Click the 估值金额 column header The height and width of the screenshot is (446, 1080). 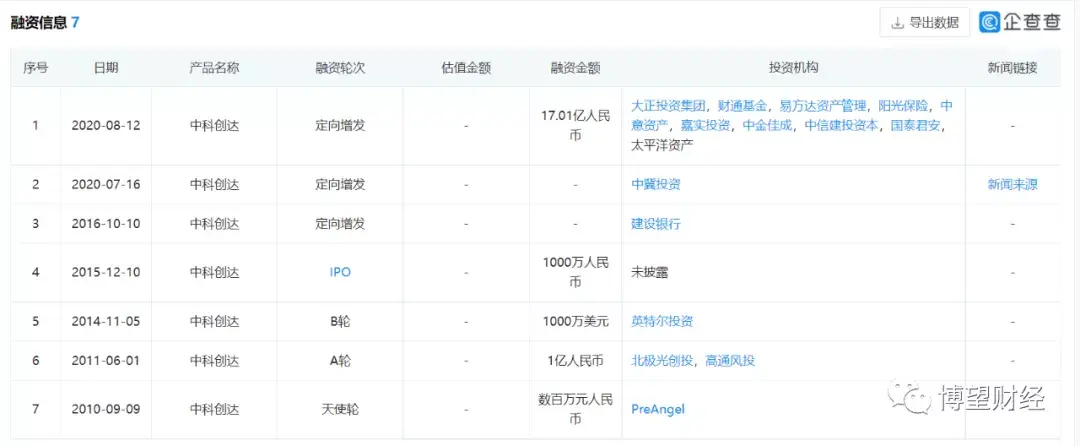coord(466,68)
